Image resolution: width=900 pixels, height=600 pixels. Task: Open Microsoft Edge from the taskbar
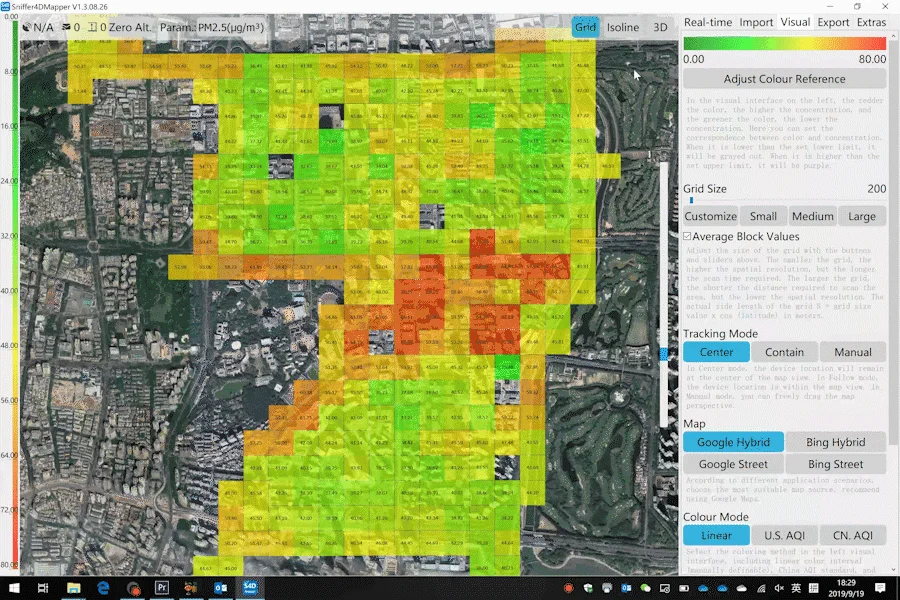pos(102,588)
